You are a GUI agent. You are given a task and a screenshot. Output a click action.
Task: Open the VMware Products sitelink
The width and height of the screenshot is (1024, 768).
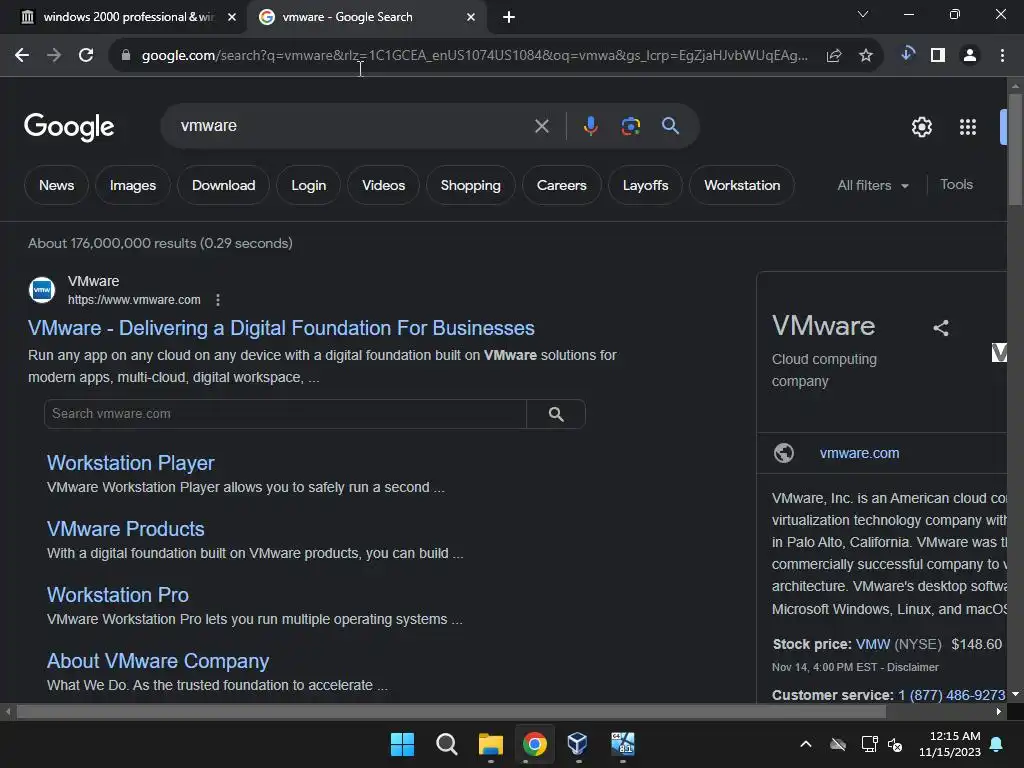click(x=125, y=529)
